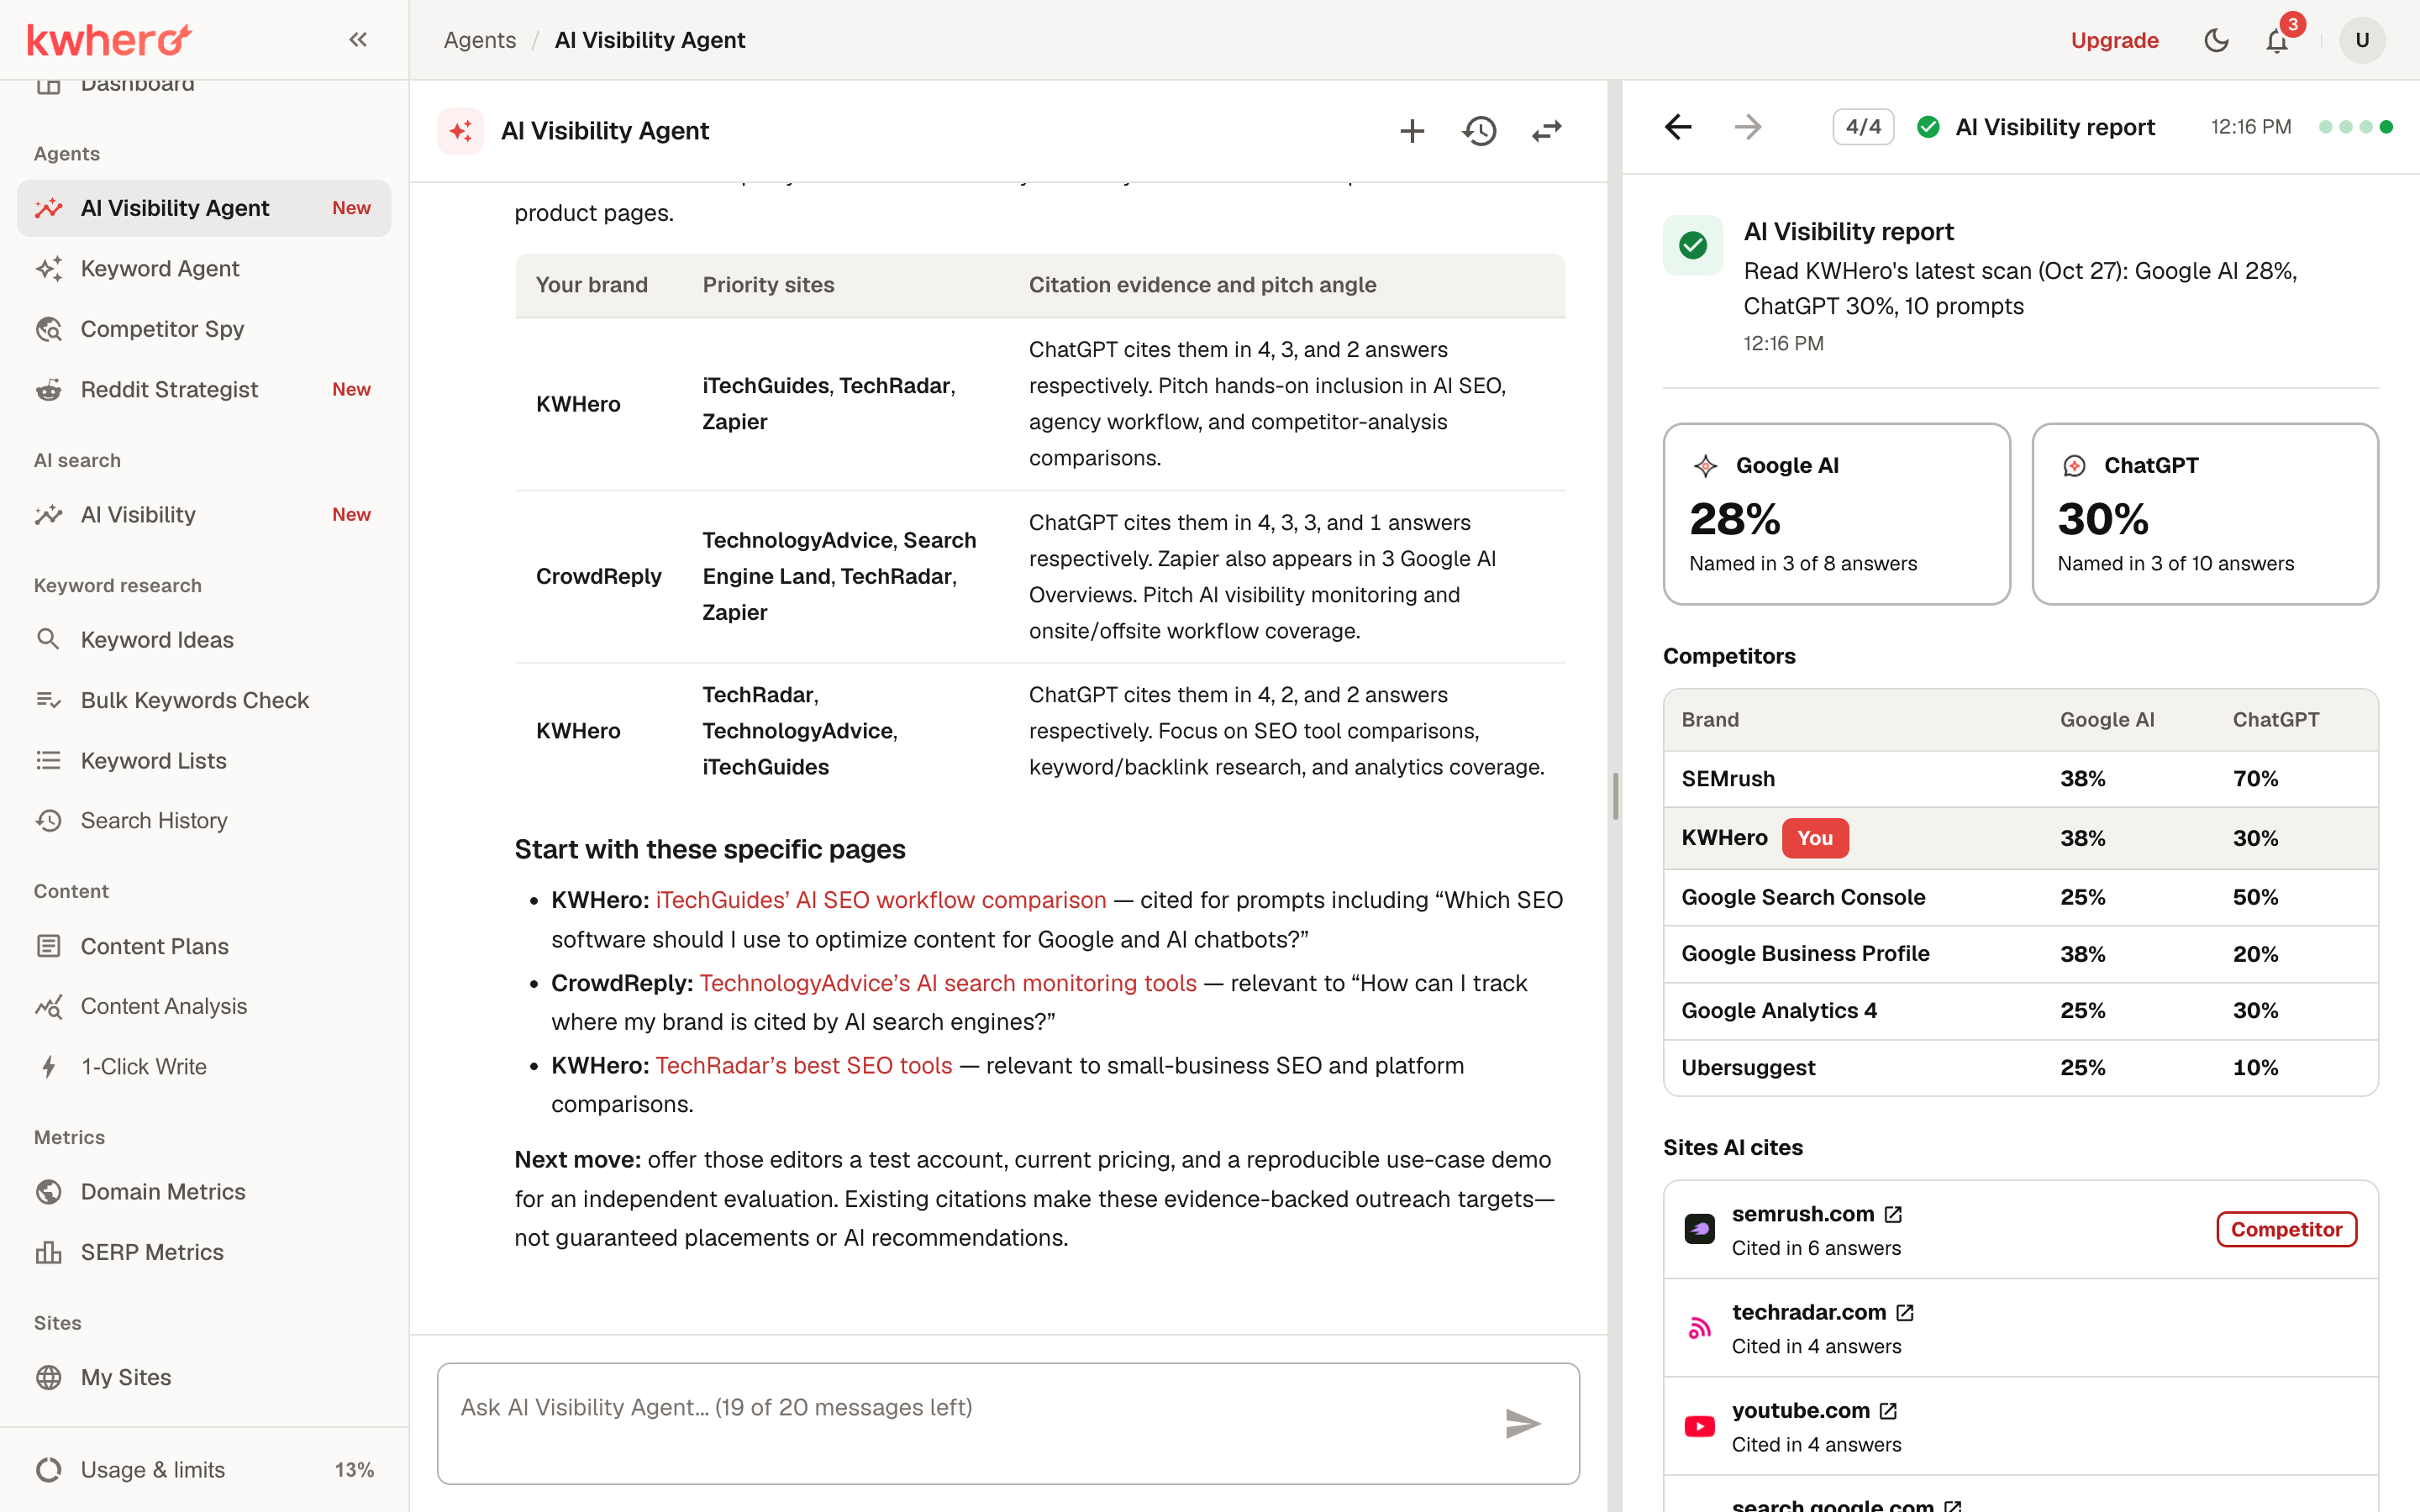2420x1512 pixels.
Task: Open Content Analysis page
Action: [204, 1006]
